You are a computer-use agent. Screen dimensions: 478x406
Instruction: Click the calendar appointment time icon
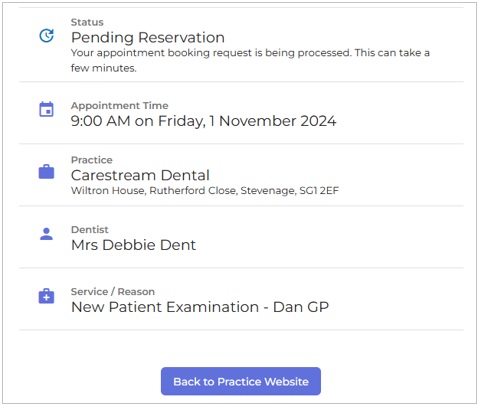[x=46, y=109]
